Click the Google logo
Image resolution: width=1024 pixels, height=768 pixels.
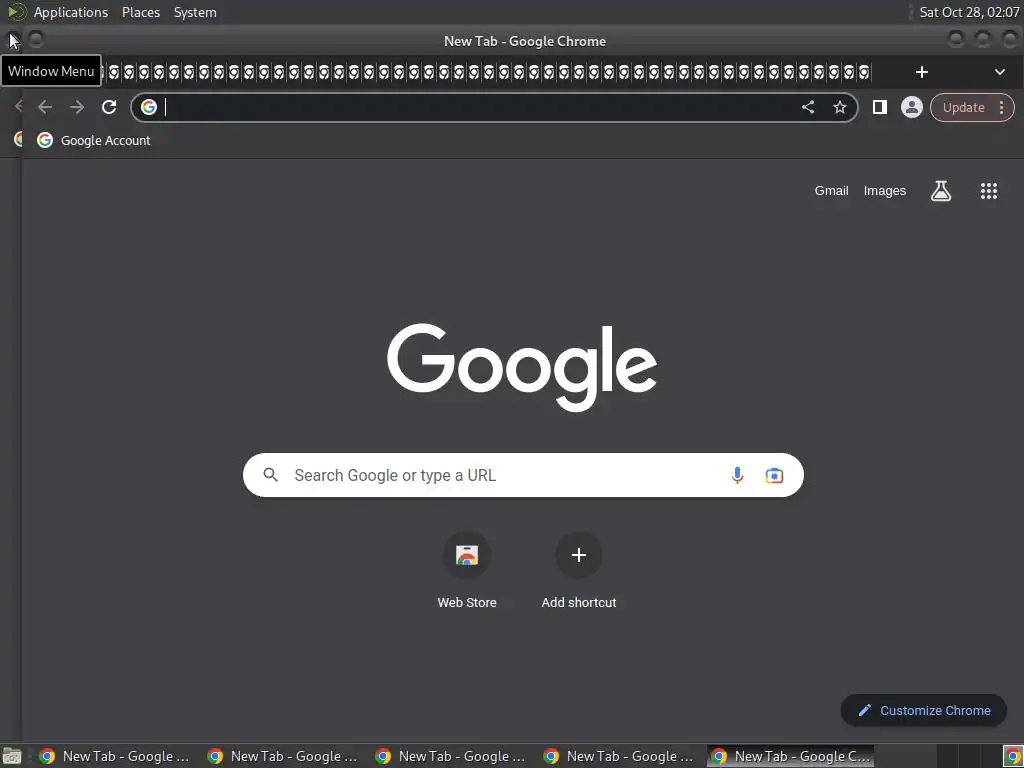(x=522, y=366)
